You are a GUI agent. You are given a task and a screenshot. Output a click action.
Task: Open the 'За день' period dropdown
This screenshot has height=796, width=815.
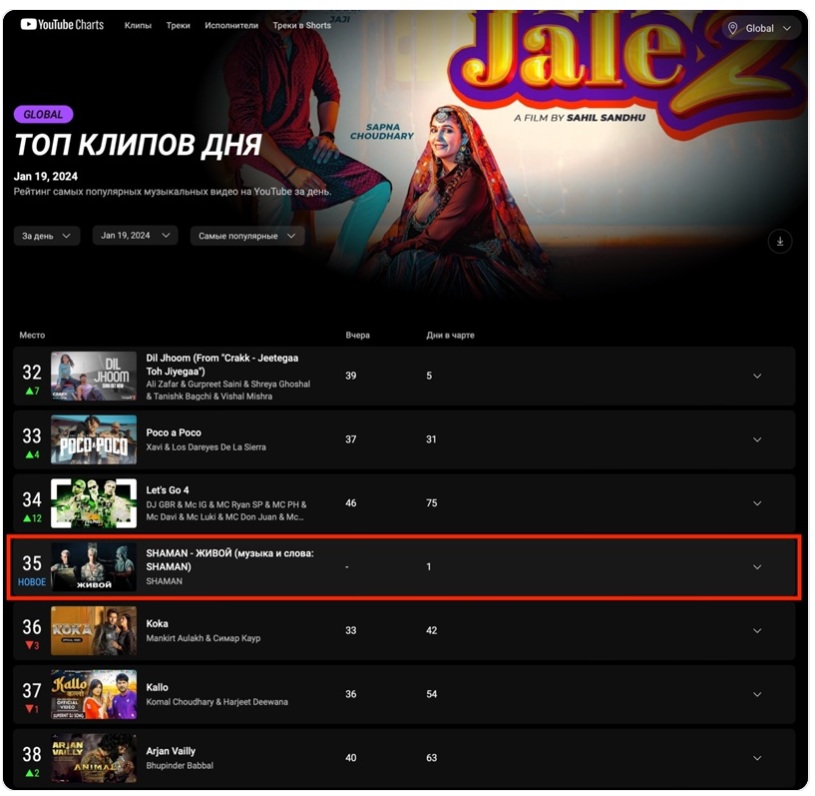(x=47, y=236)
